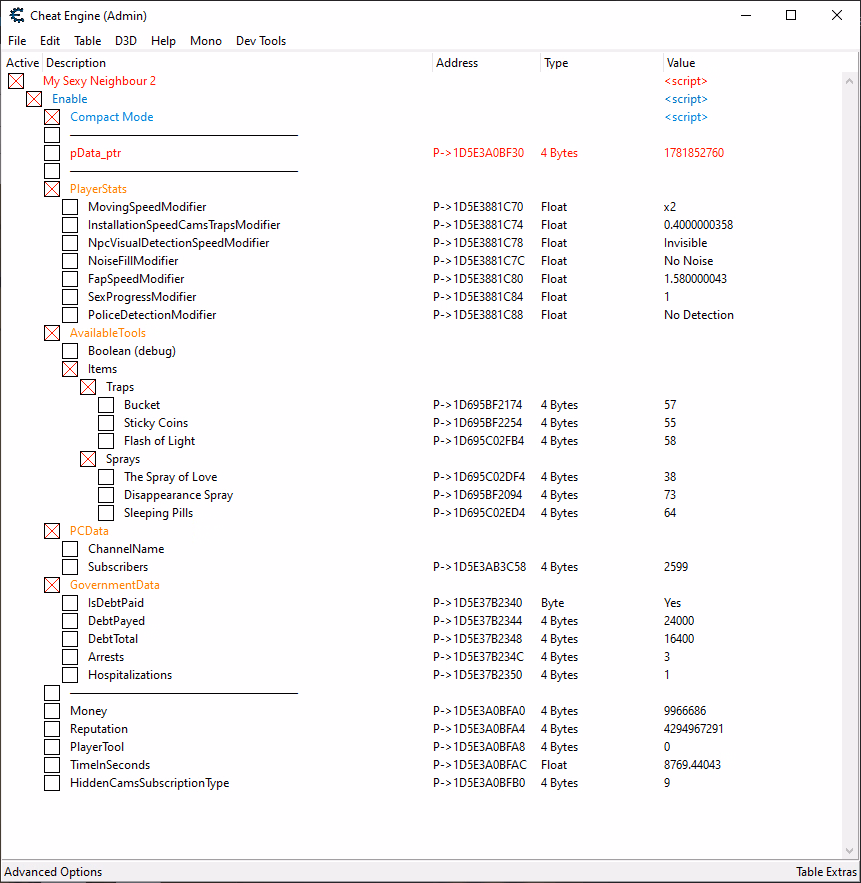Check the Reputation entry box

(x=52, y=729)
